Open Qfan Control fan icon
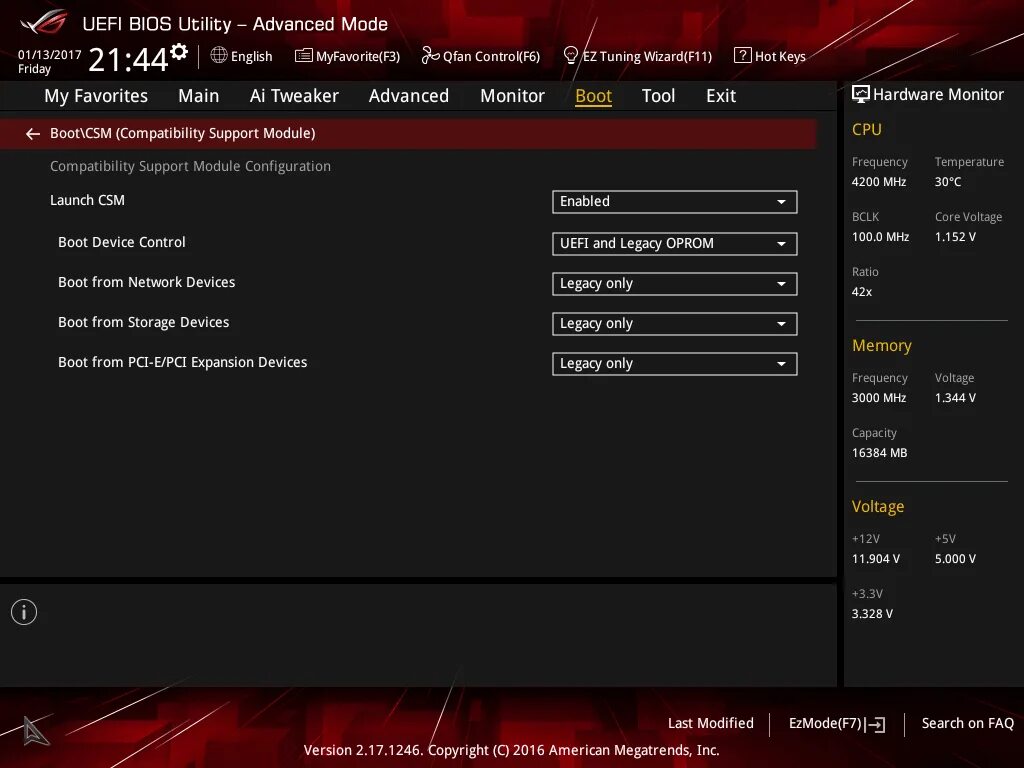The width and height of the screenshot is (1024, 768). [x=430, y=56]
